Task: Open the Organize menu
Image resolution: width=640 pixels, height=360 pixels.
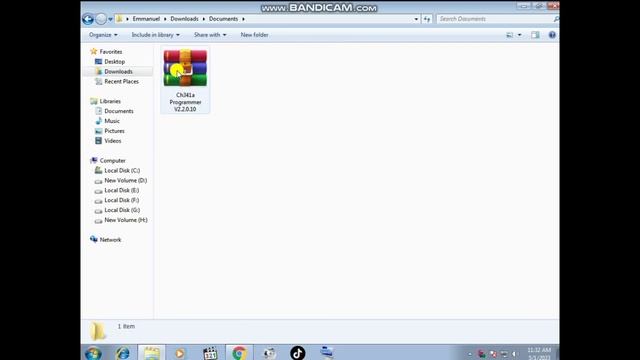Action: click(x=103, y=35)
